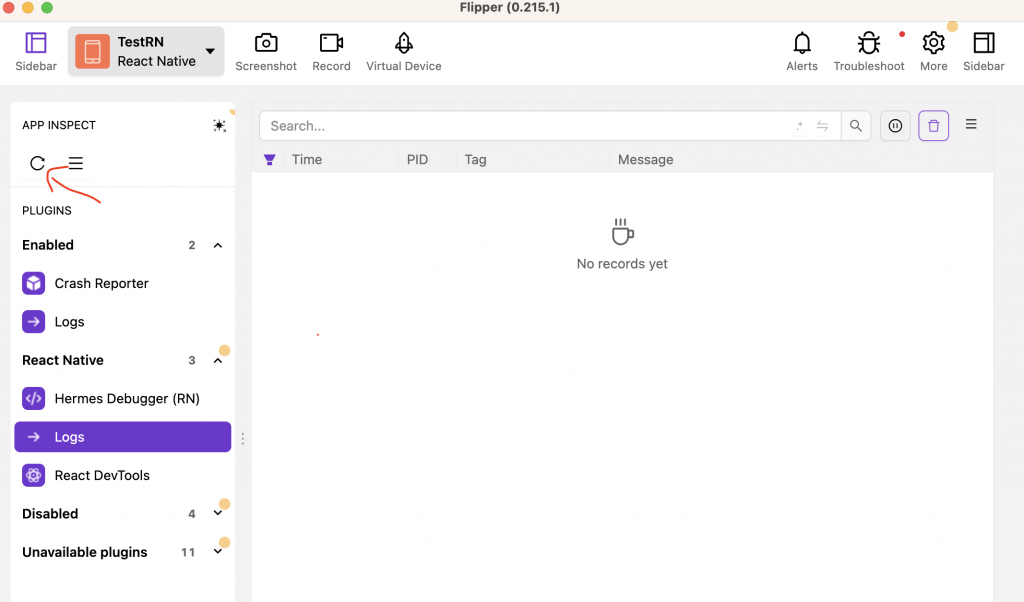Screen dimensions: 1024x602
Task: Click the refresh icon under App Inspect
Action: pyautogui.click(x=37, y=163)
